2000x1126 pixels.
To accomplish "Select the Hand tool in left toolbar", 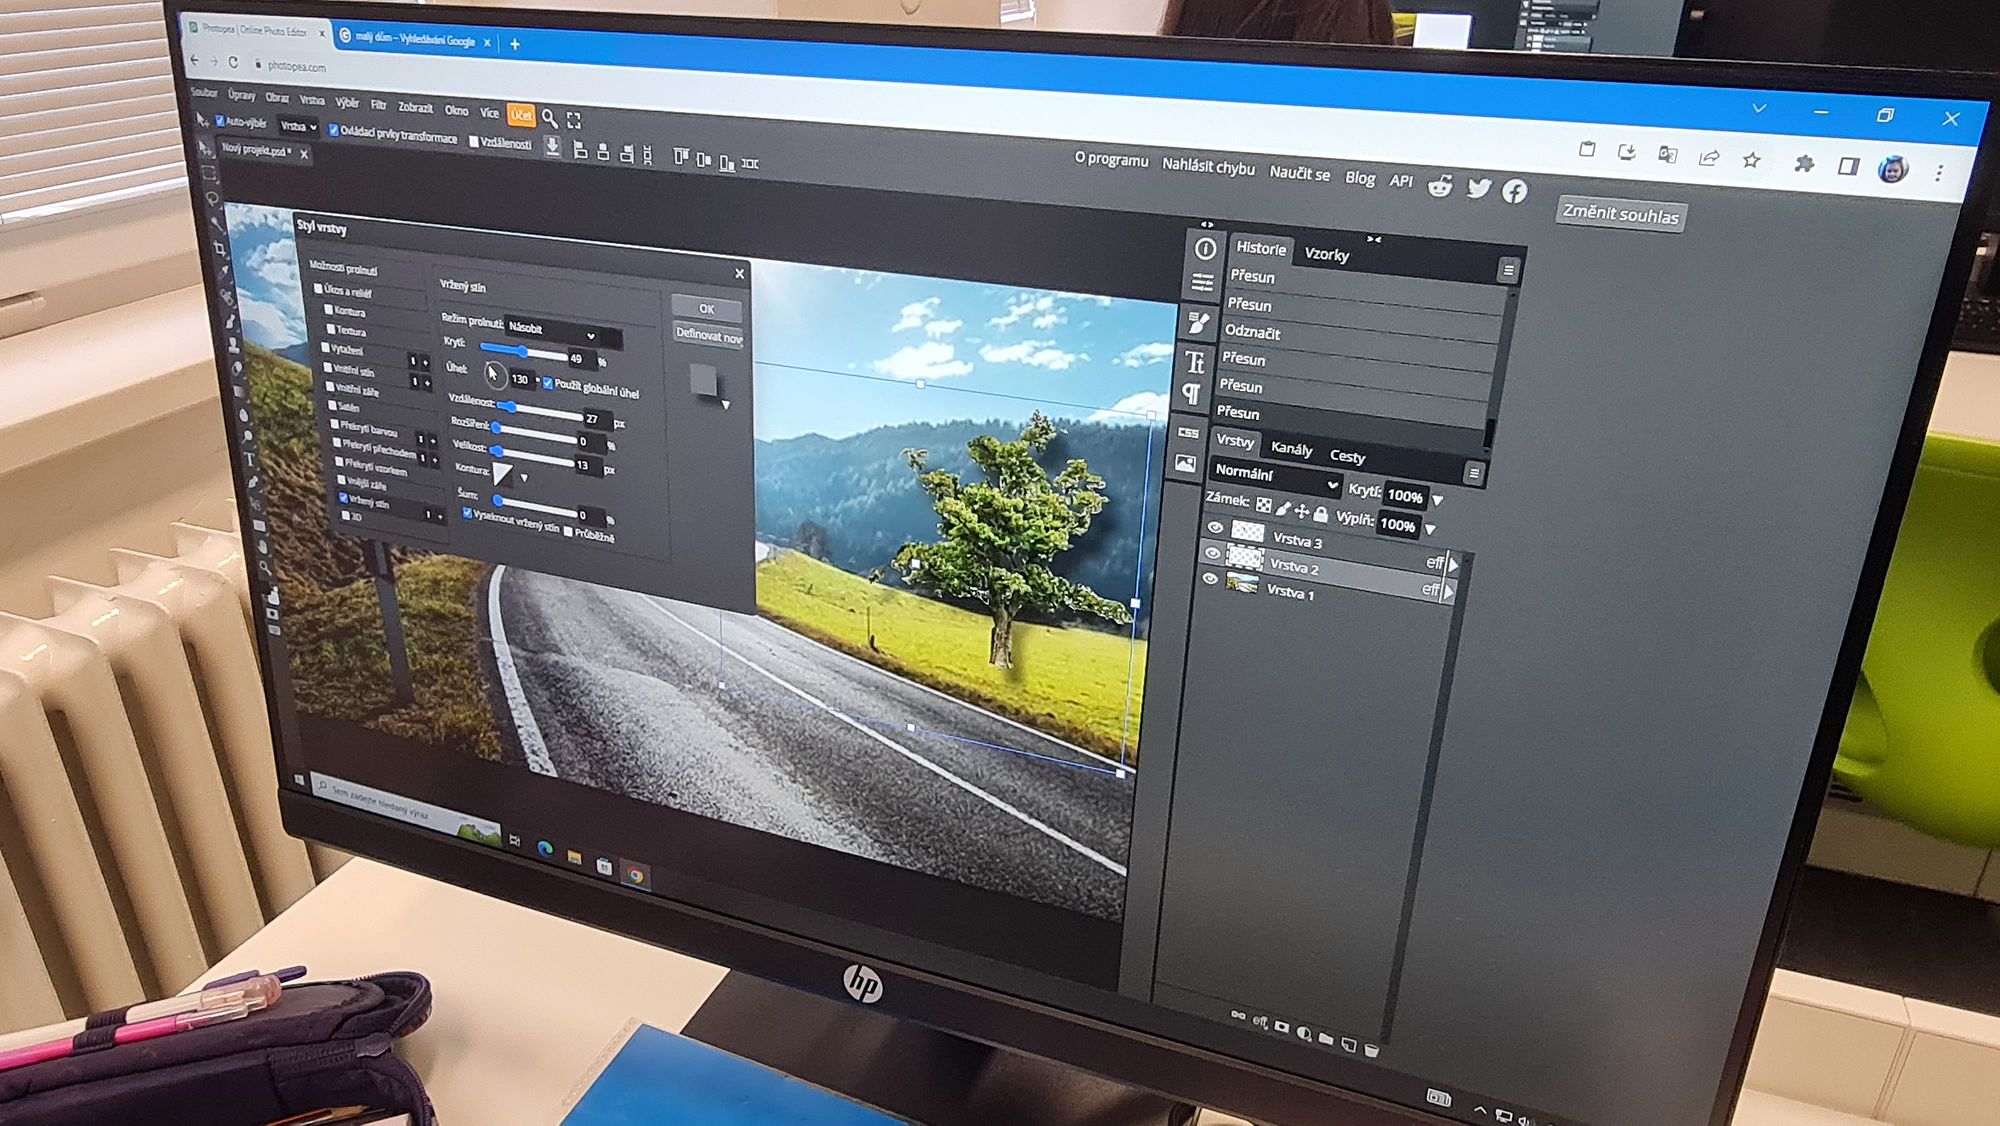I will 263,546.
